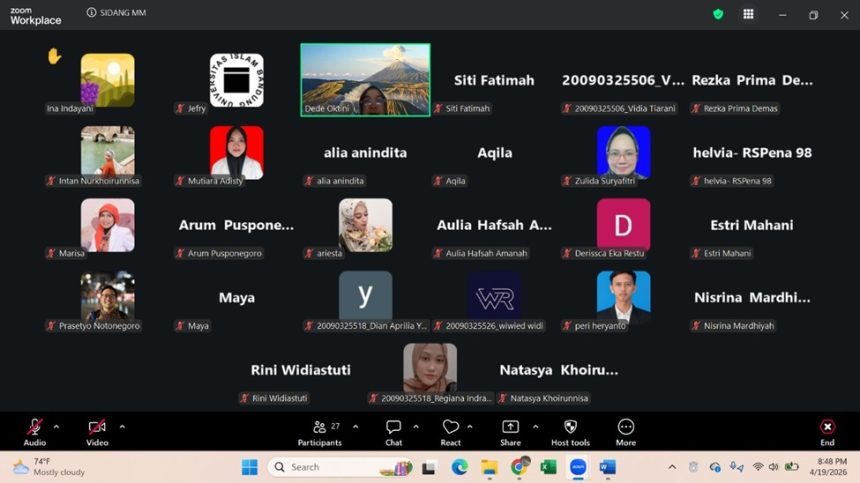The width and height of the screenshot is (860, 483).
Task: Open the More options menu
Action: click(626, 431)
